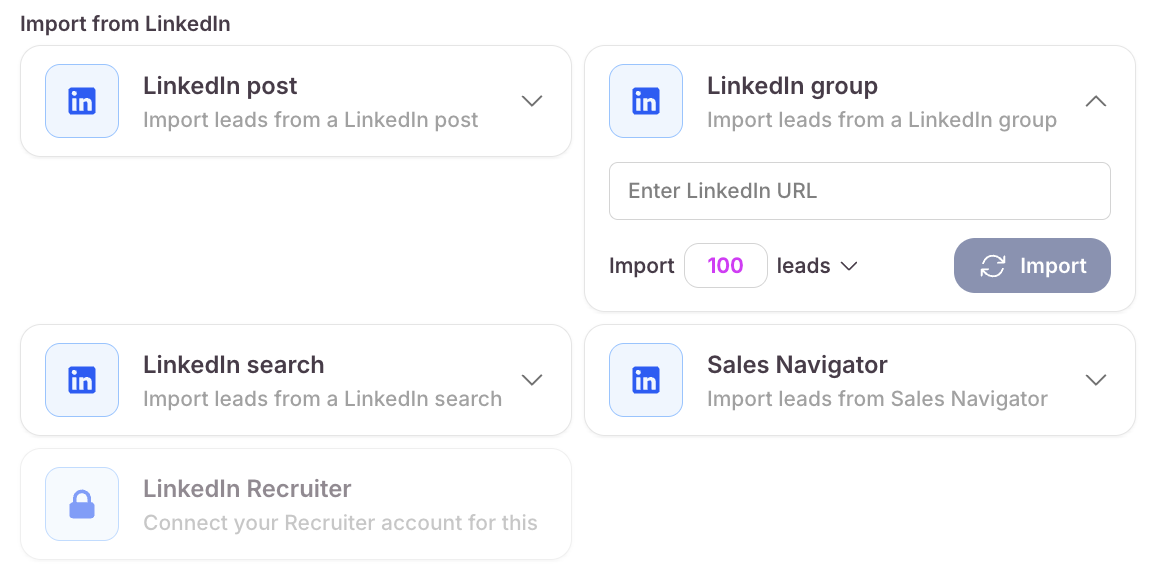This screenshot has height=584, width=1169.
Task: Click the sync arrows icon in Import button
Action: tap(992, 266)
